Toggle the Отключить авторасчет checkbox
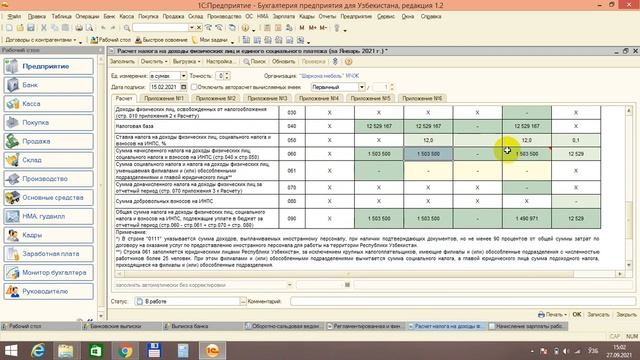The height and width of the screenshot is (360, 640). 194,87
